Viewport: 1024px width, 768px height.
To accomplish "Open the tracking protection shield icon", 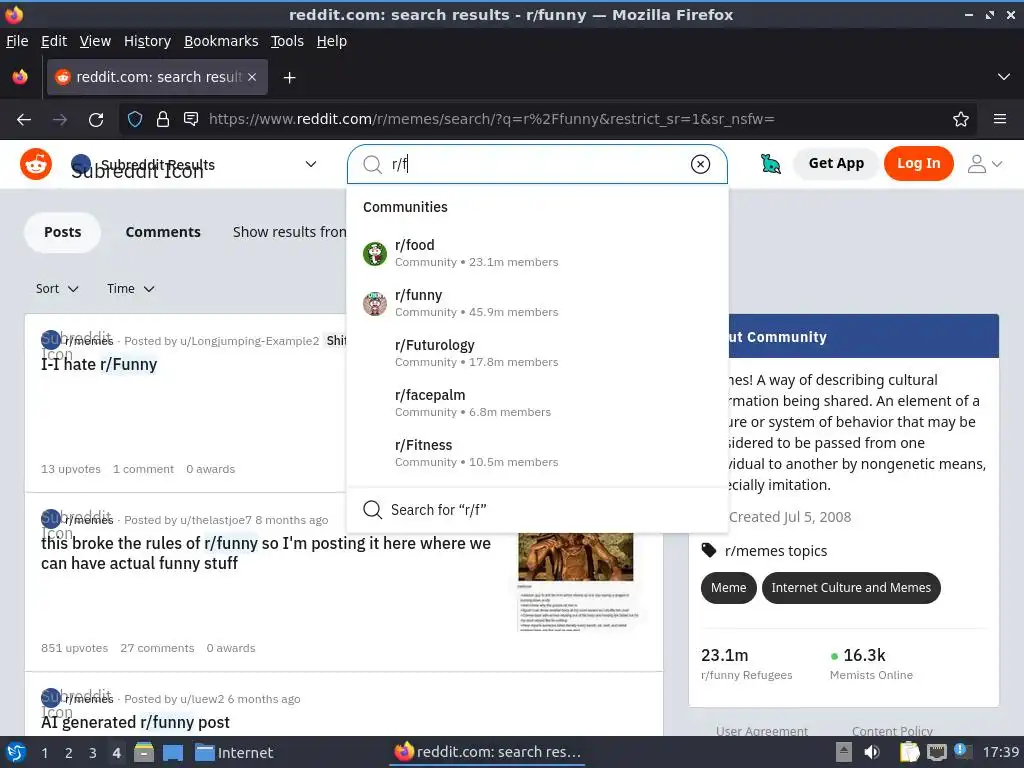I will [135, 120].
